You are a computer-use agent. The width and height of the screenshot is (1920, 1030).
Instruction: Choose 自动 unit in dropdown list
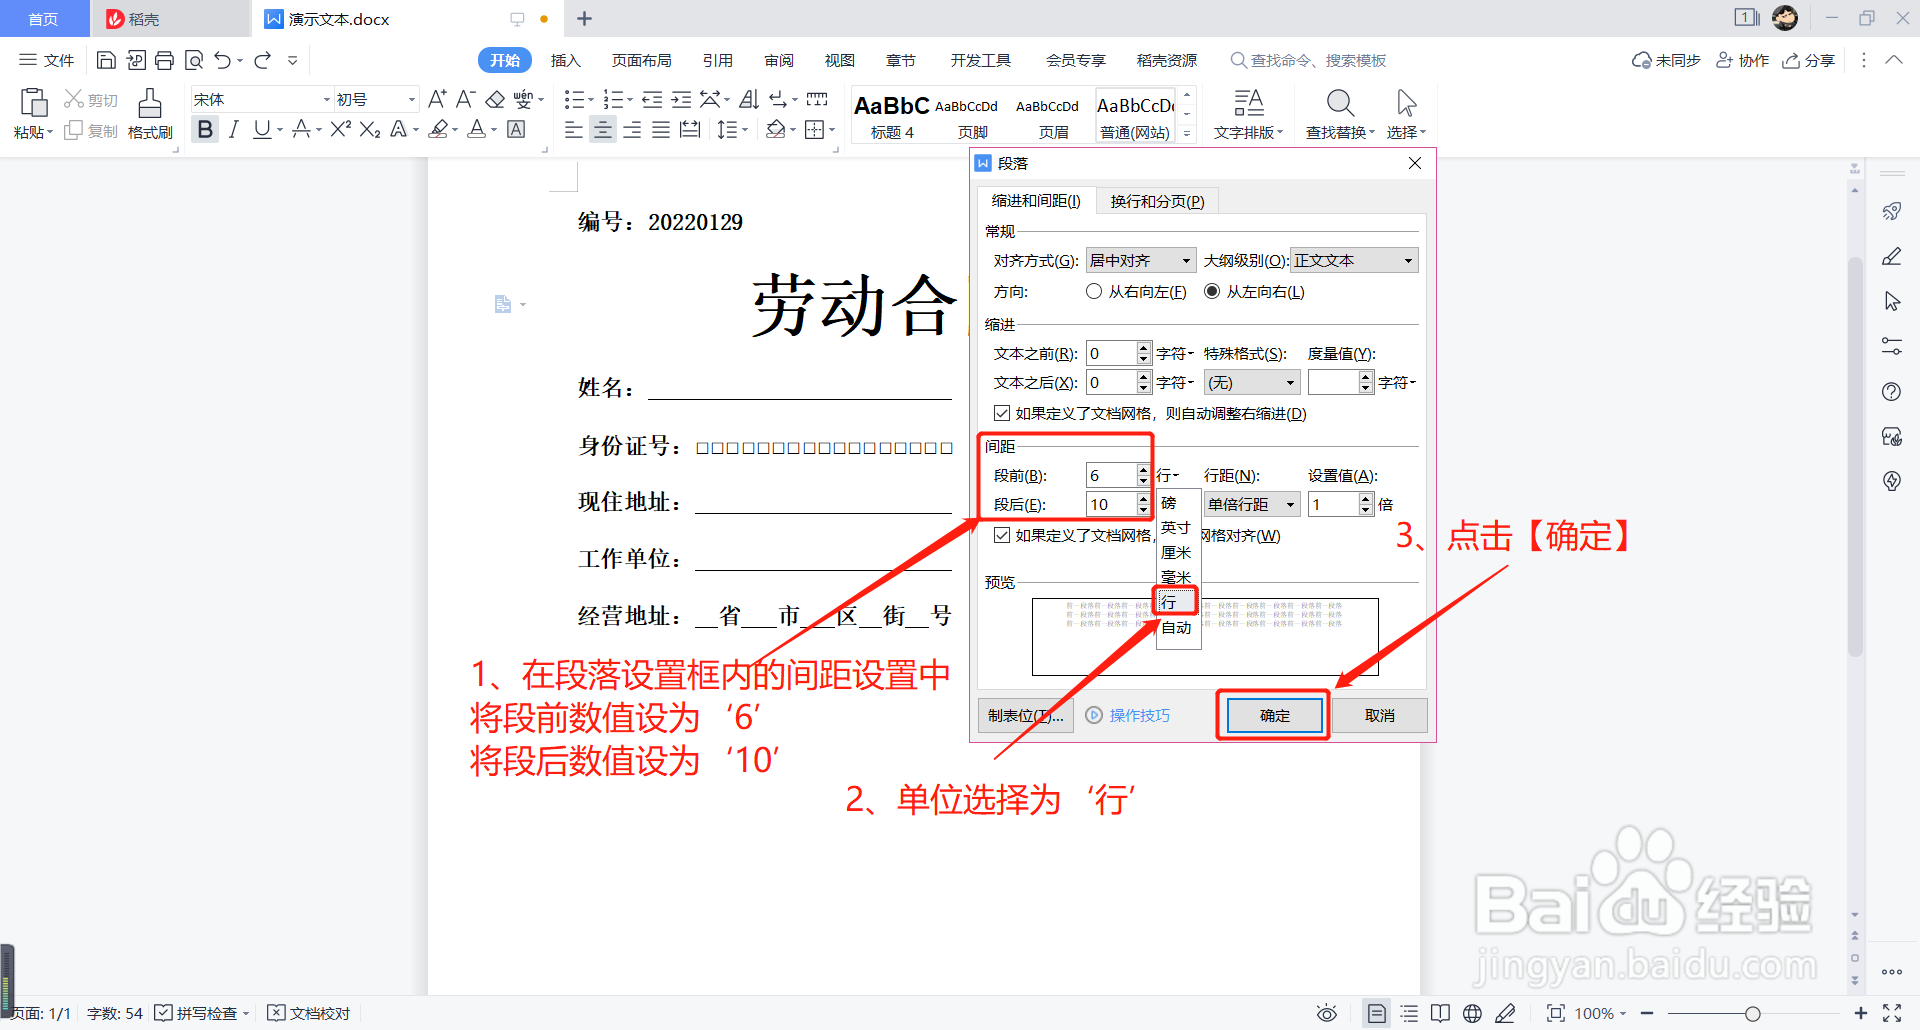click(x=1178, y=627)
